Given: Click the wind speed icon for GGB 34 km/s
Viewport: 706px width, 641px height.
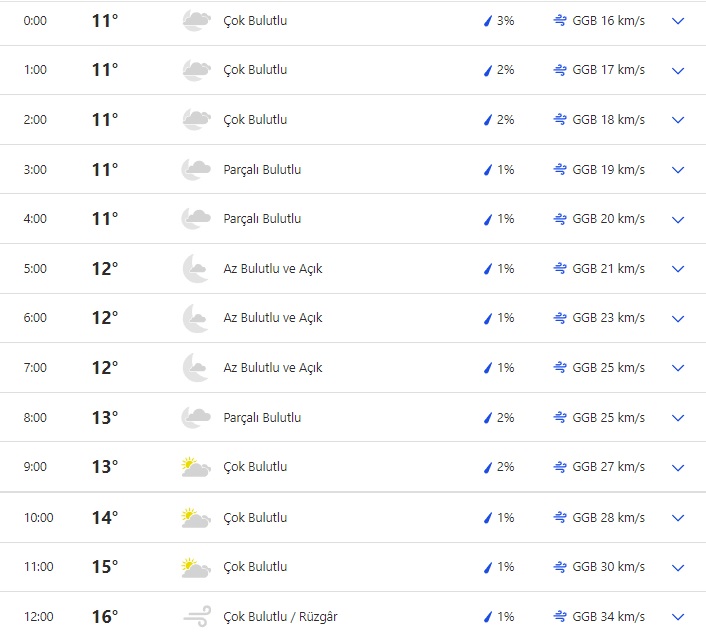Looking at the screenshot, I should pos(561,616).
